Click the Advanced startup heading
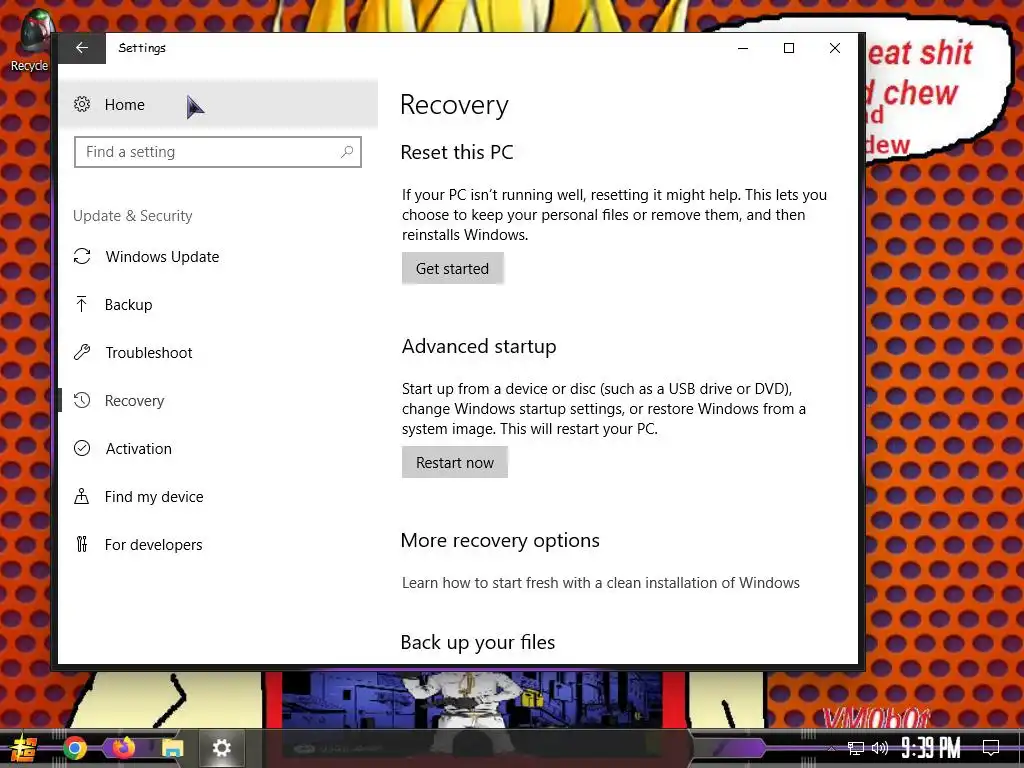 coord(479,346)
